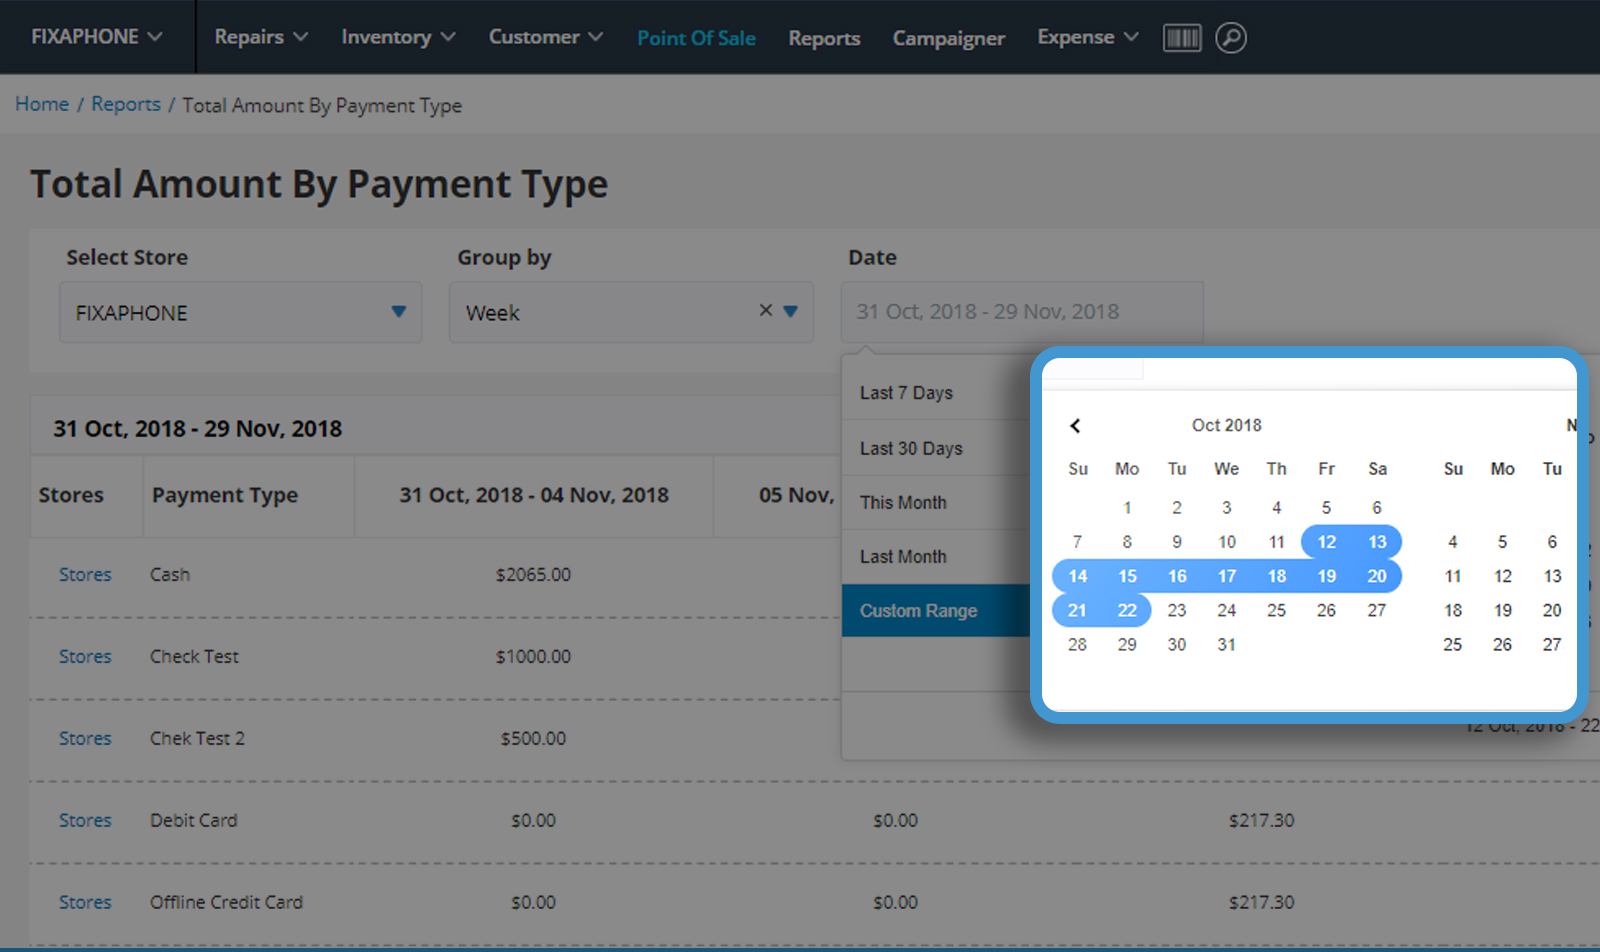
Task: Open Stores link in Debit Card row
Action: coord(85,821)
